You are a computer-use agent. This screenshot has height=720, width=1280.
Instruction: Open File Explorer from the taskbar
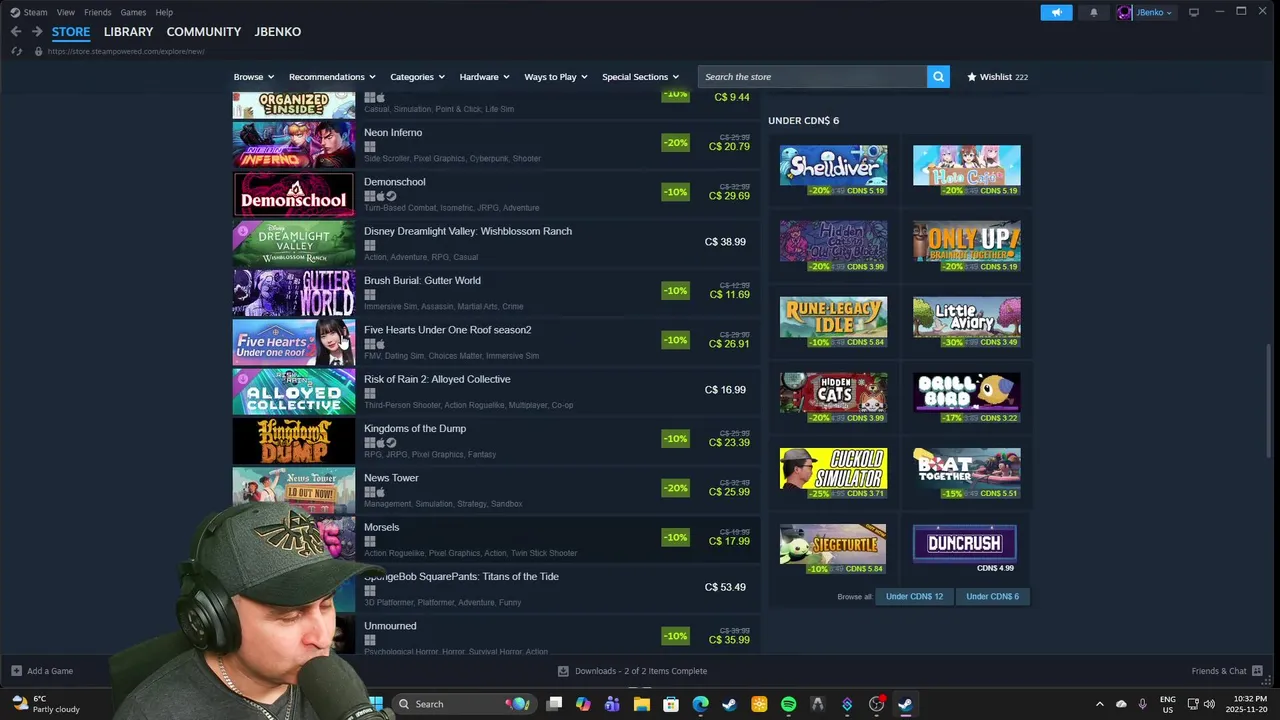[641, 704]
